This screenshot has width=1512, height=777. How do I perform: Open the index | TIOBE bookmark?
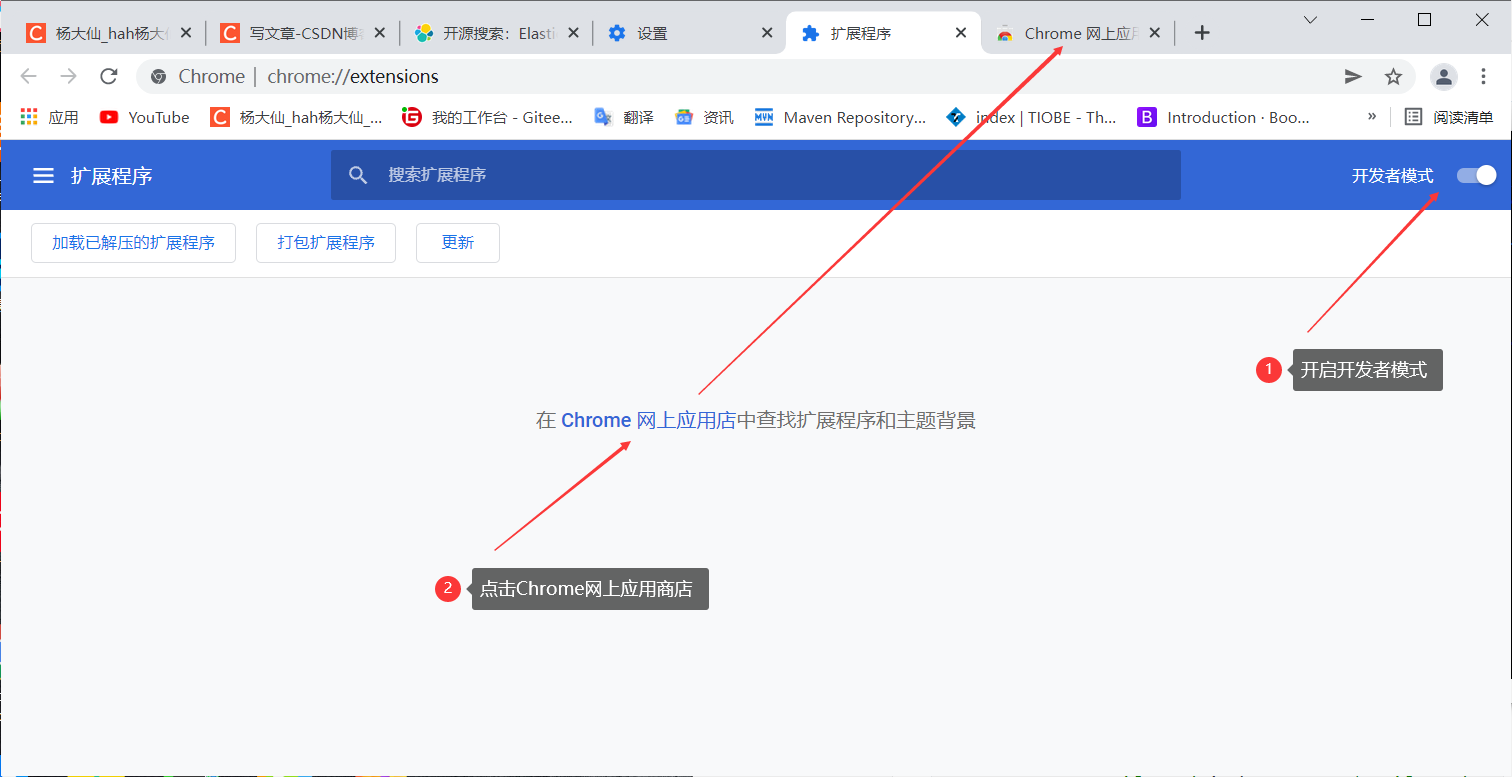point(1032,117)
